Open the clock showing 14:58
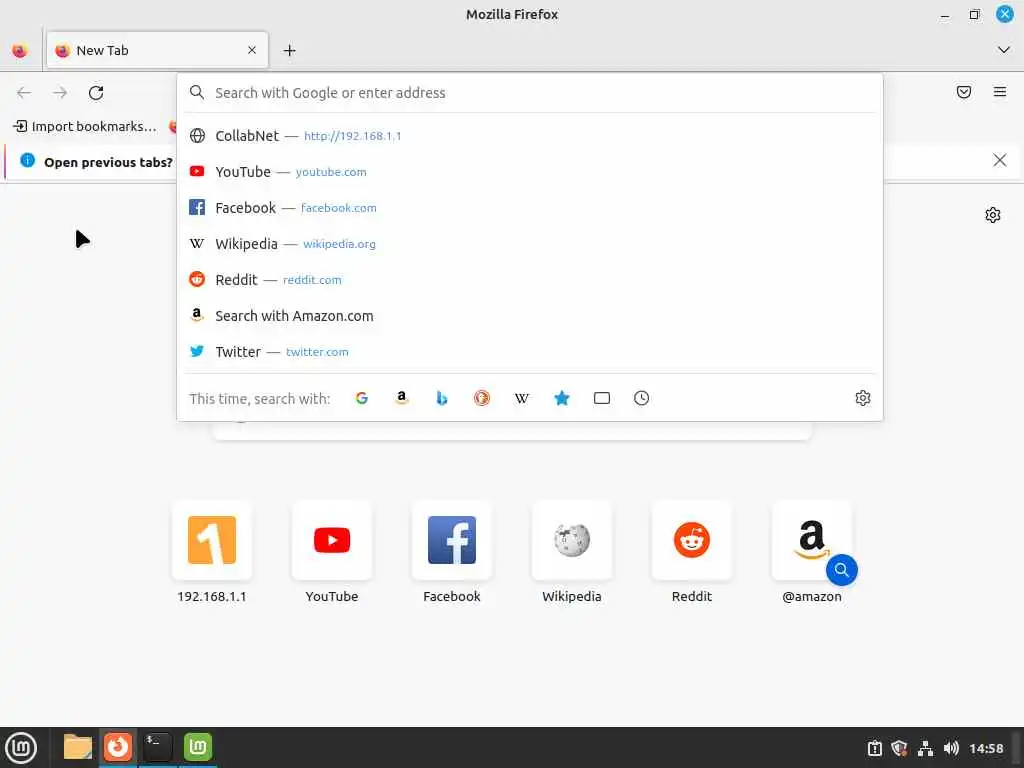The width and height of the screenshot is (1024, 768). coord(986,748)
